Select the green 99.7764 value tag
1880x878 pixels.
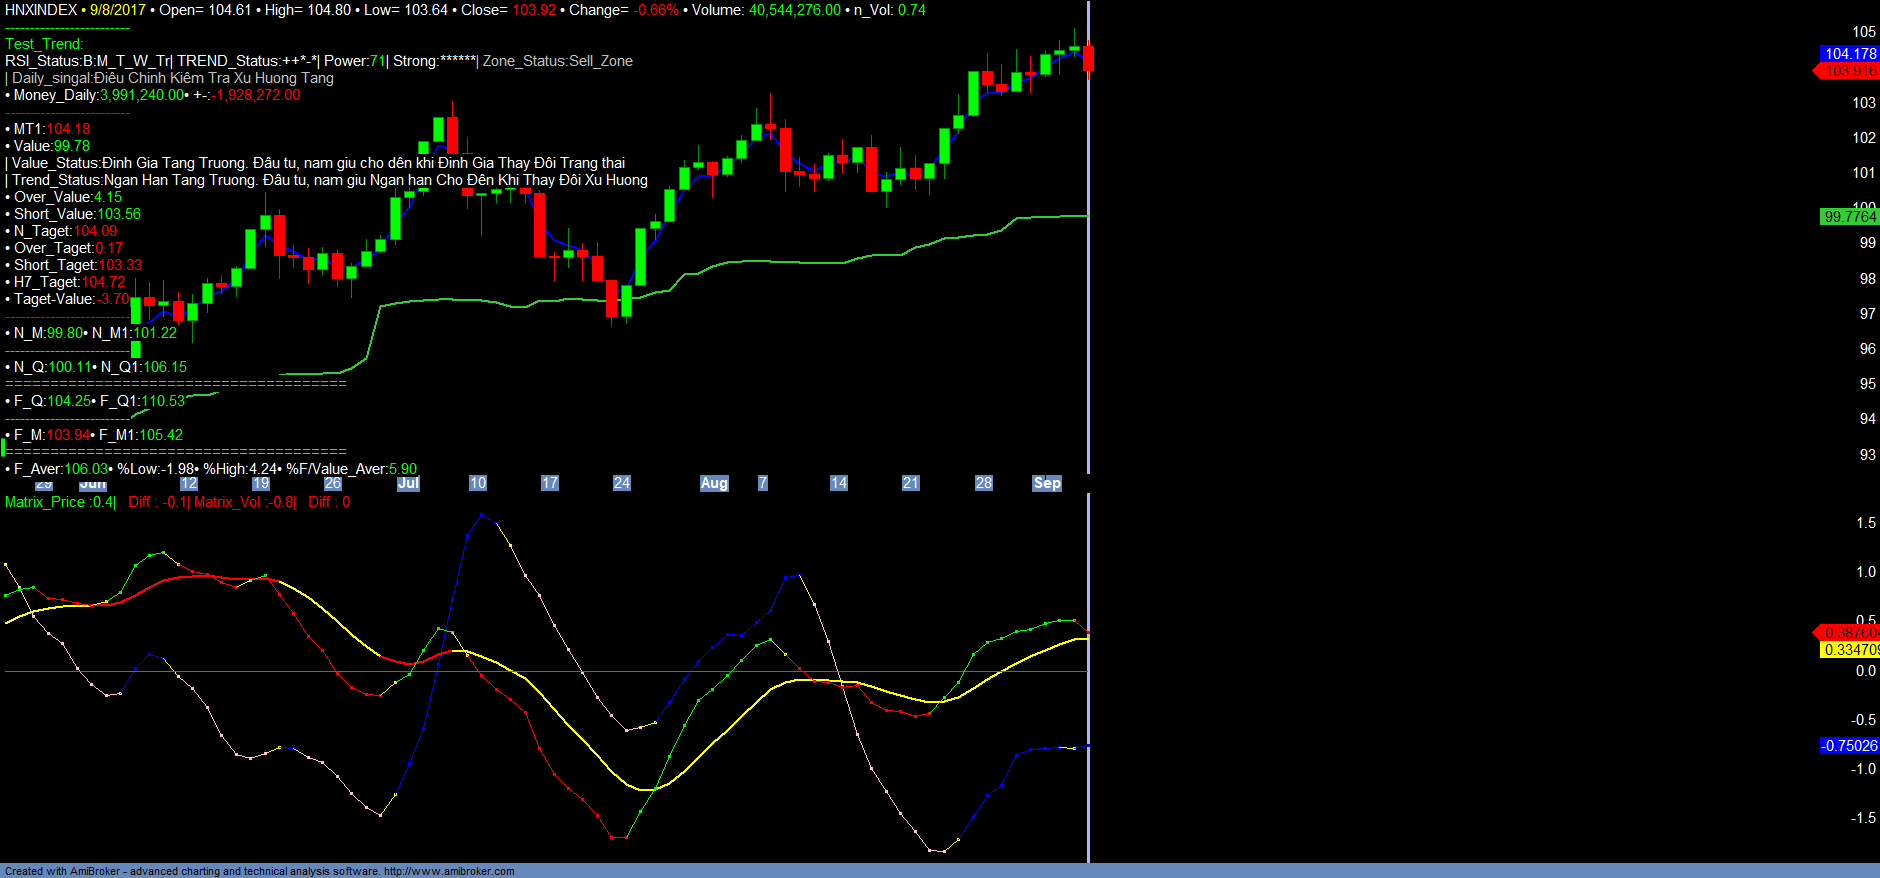click(x=1849, y=217)
